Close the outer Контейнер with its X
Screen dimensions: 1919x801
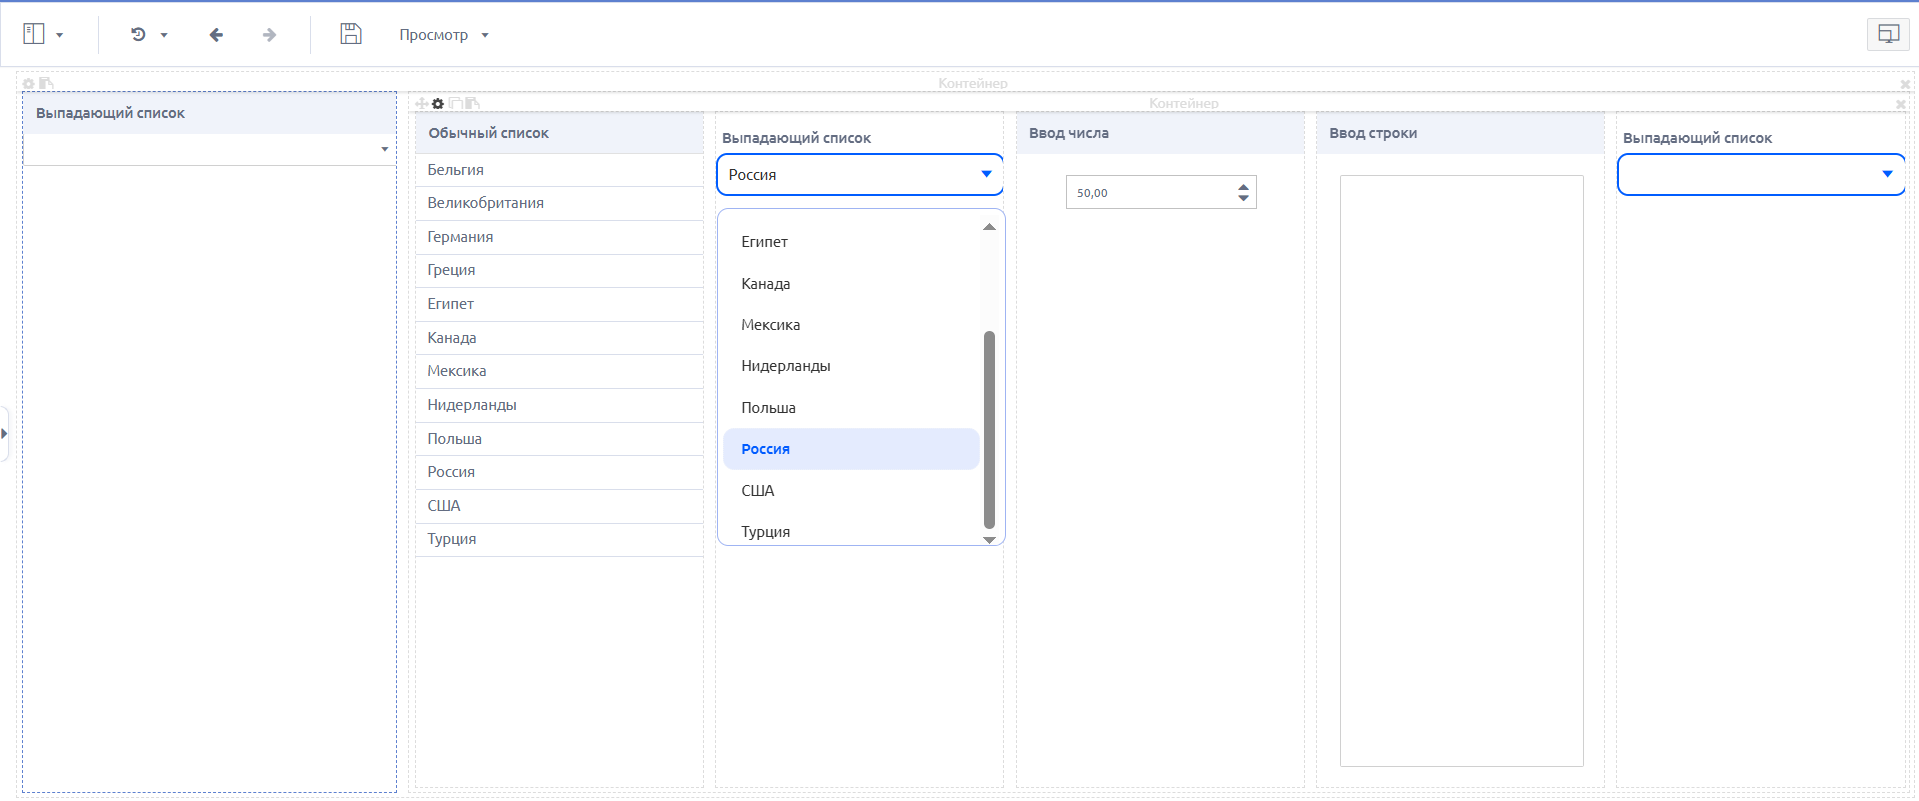(x=1905, y=84)
